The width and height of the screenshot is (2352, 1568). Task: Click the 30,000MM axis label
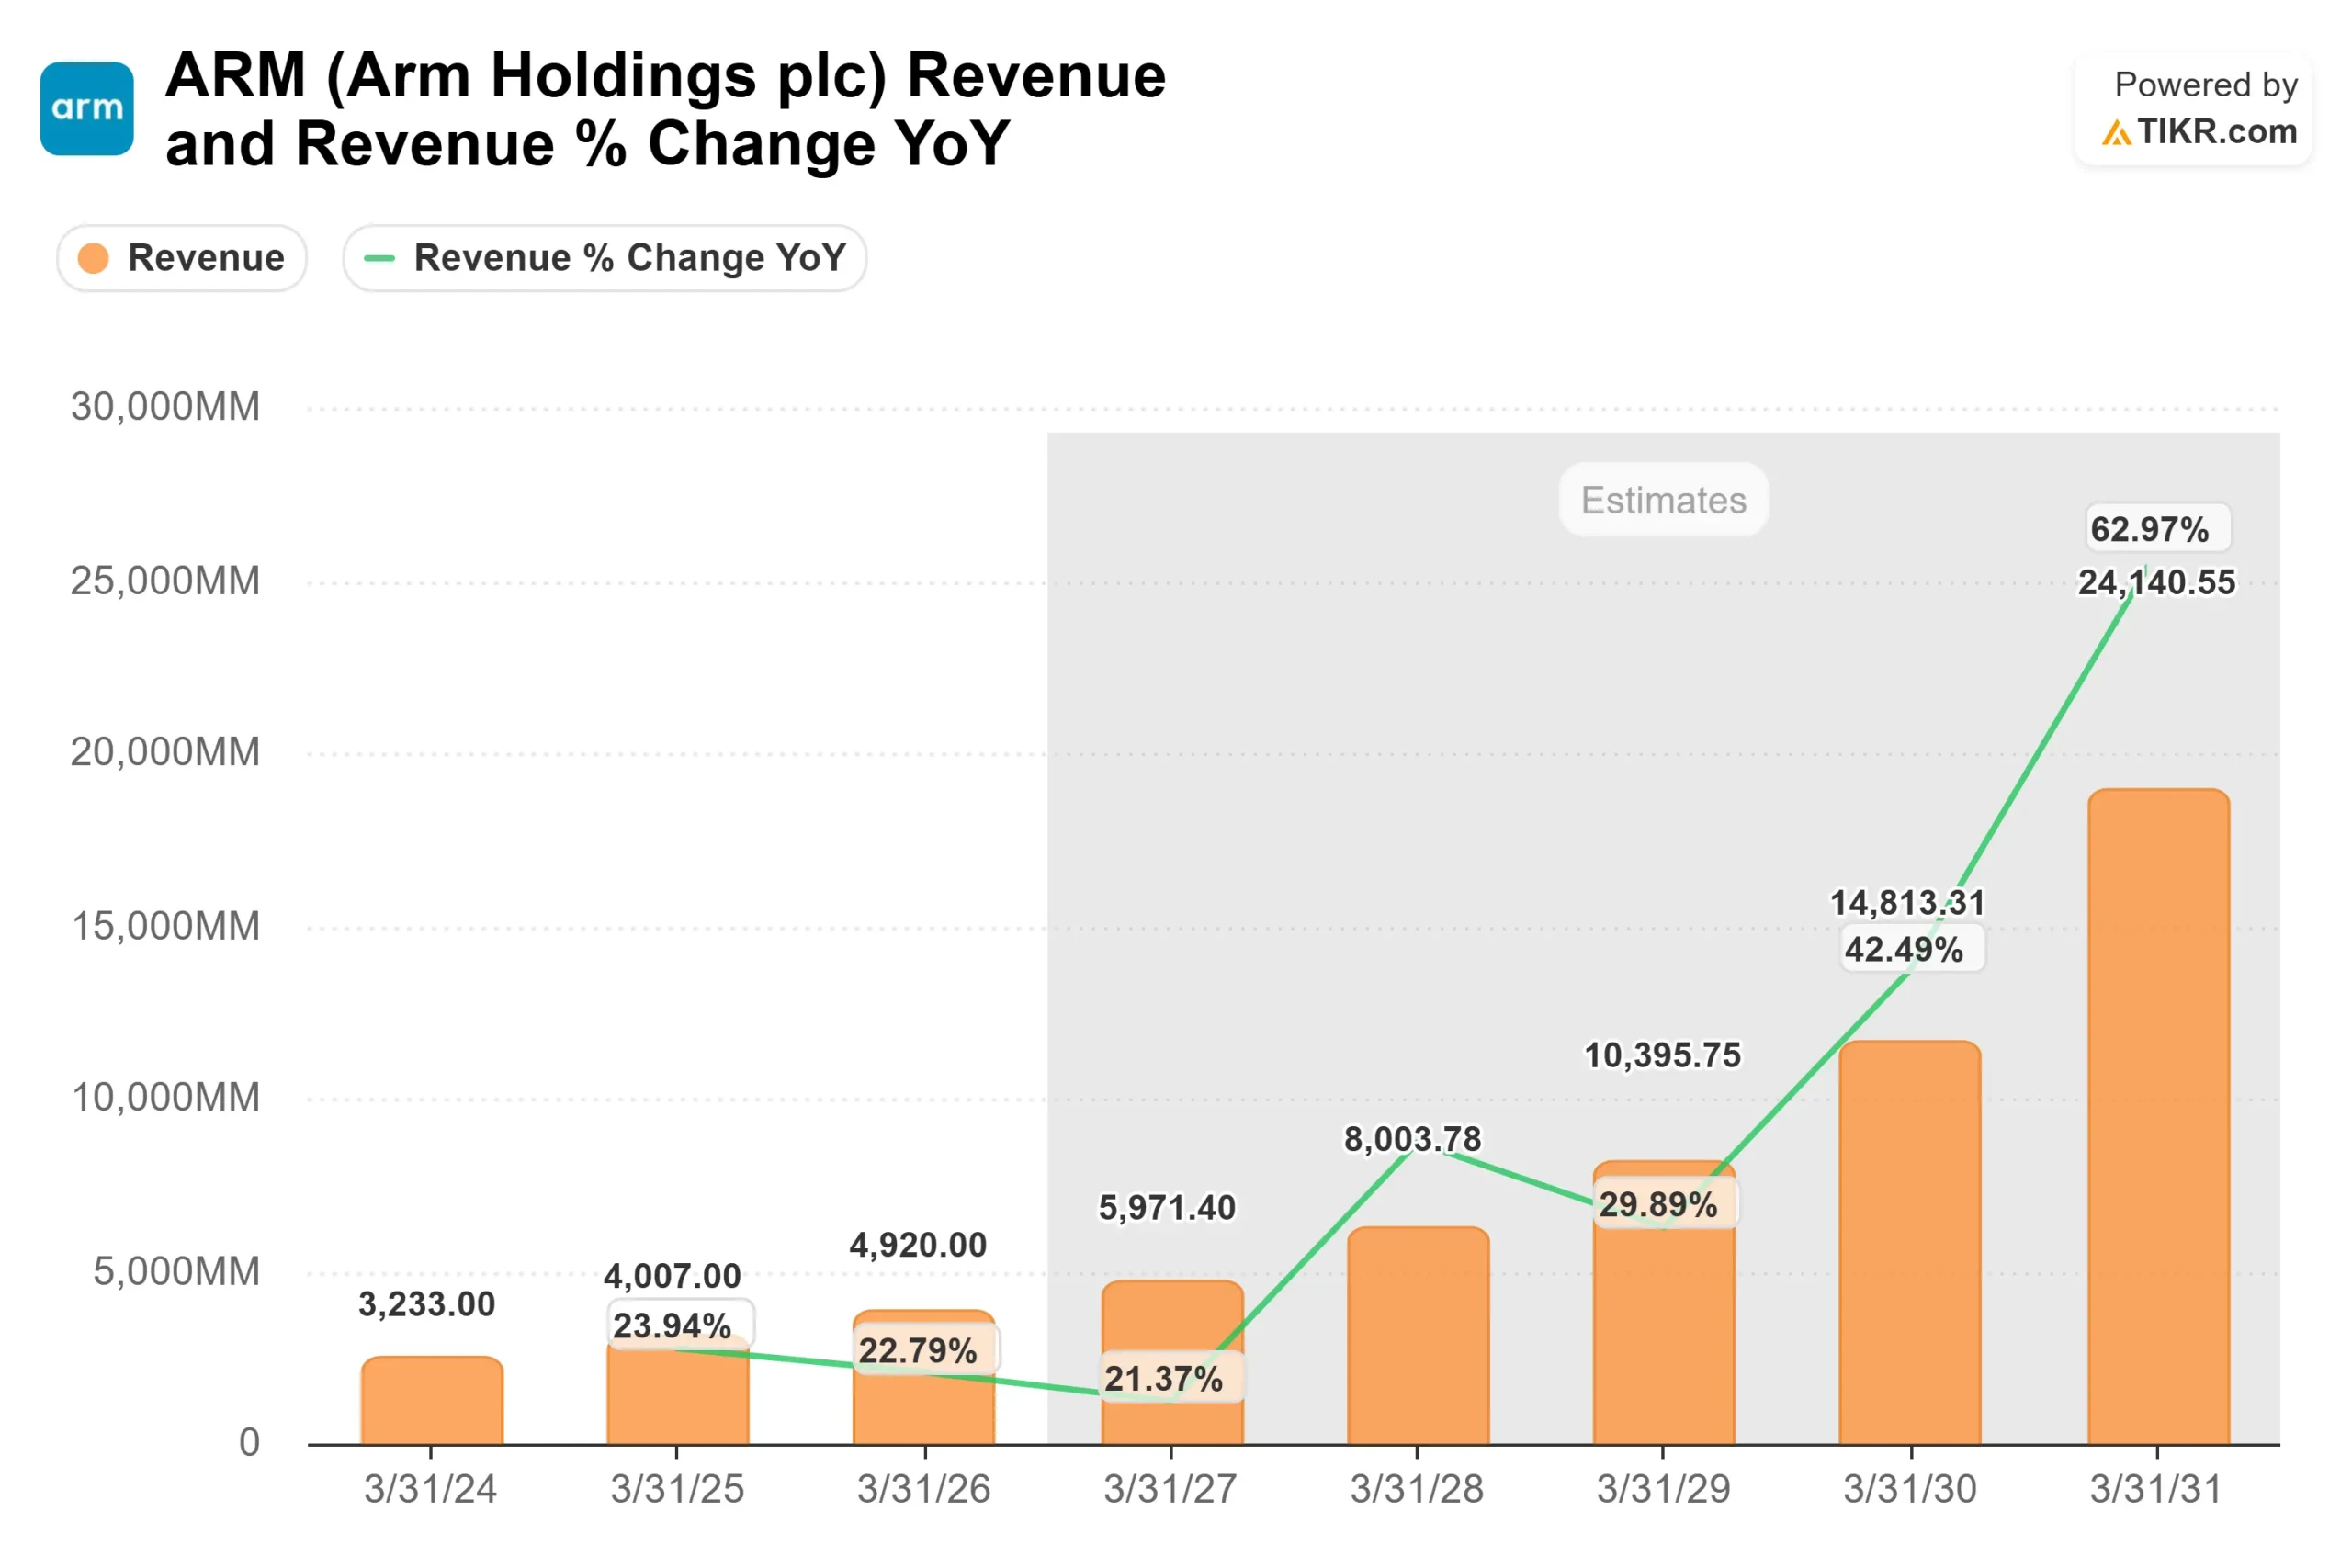tap(165, 407)
